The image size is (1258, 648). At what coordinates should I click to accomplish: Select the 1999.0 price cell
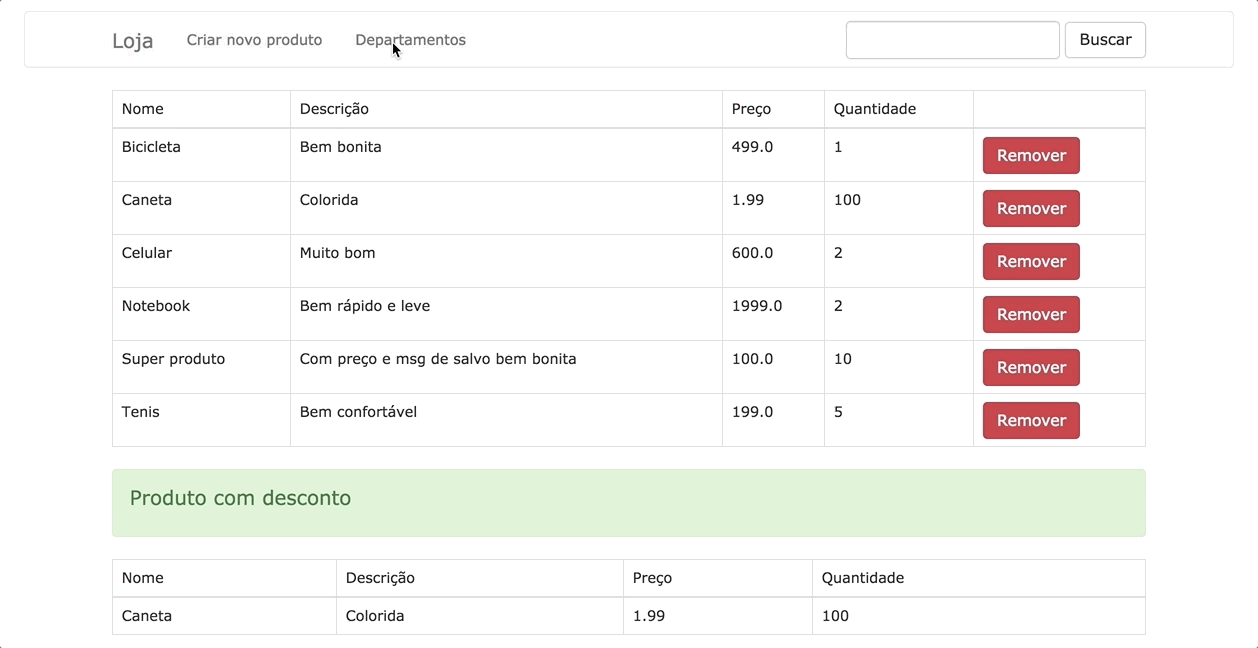(757, 306)
